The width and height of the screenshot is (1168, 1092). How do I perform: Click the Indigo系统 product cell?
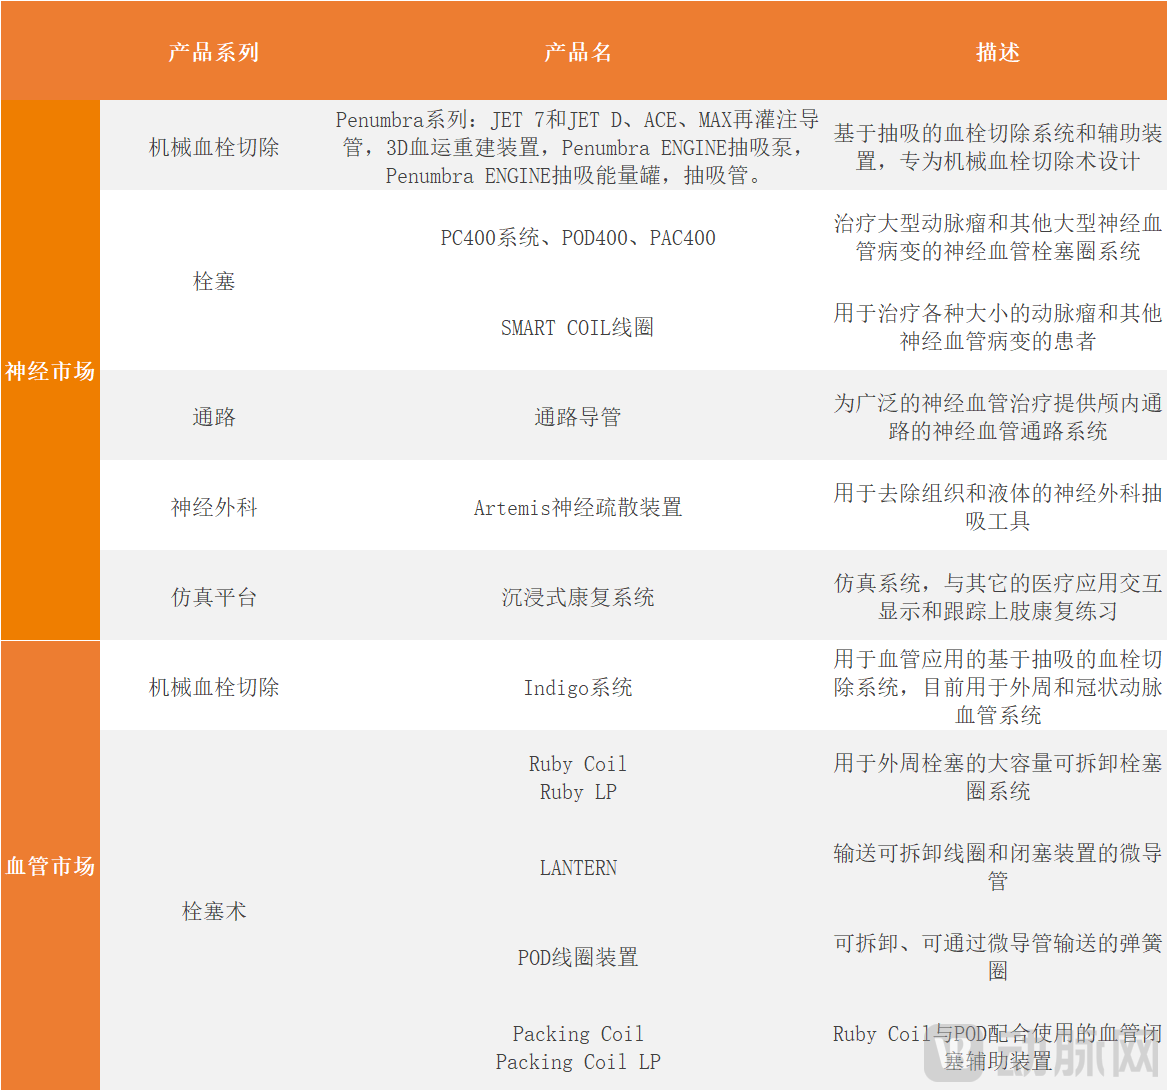coord(578,687)
